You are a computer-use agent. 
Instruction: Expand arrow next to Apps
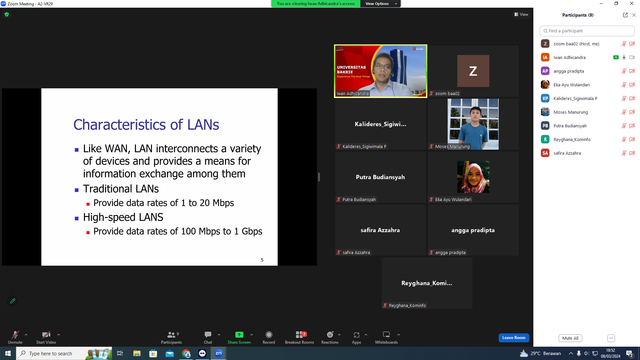366,335
